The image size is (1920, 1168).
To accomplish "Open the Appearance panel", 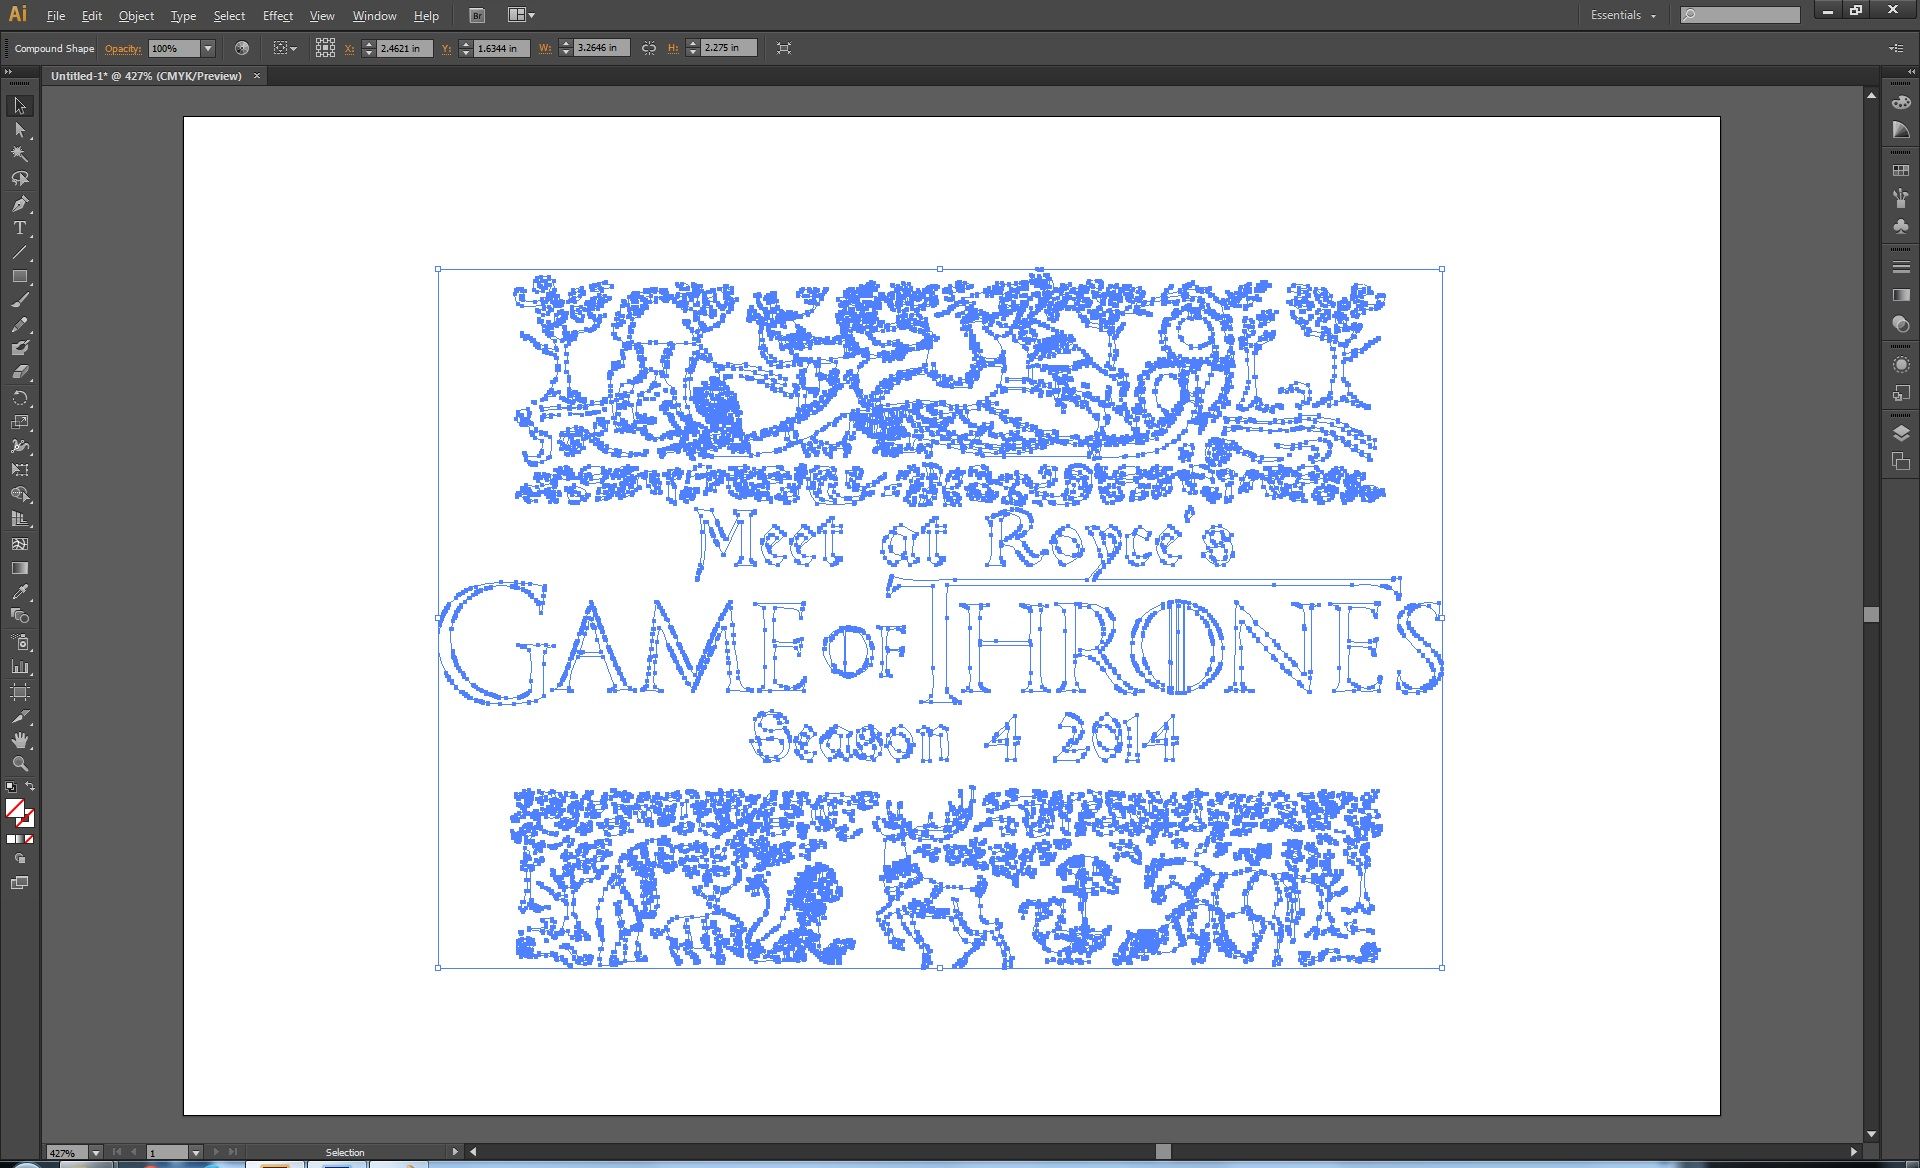I will coord(1901,365).
